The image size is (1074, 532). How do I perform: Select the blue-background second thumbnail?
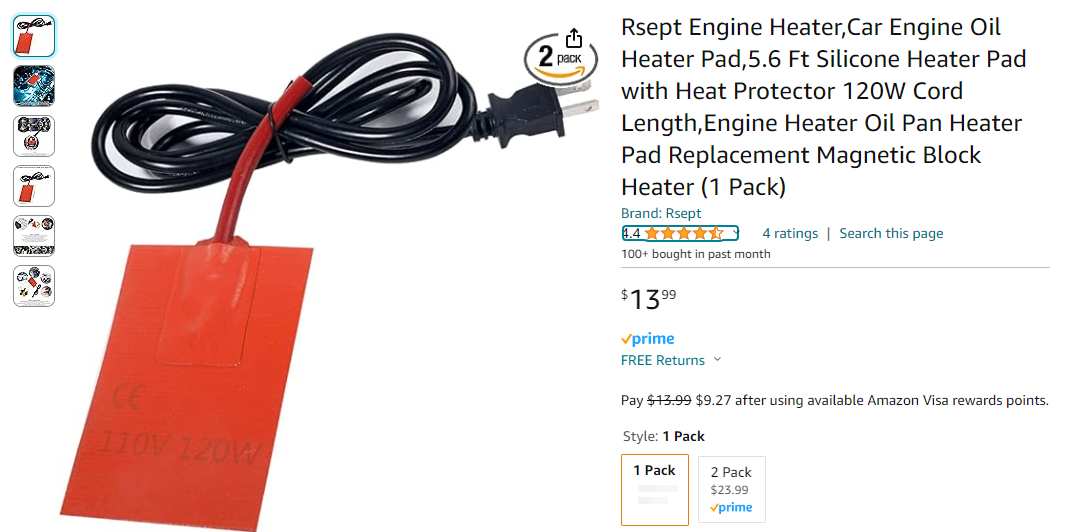34,86
